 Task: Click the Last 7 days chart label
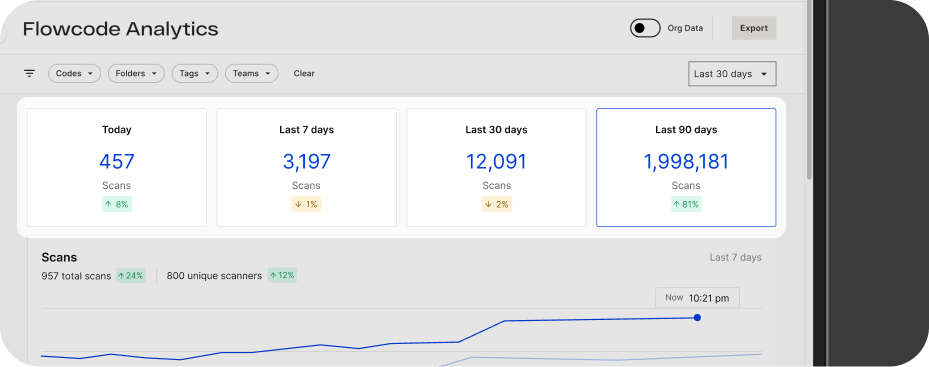coord(735,257)
